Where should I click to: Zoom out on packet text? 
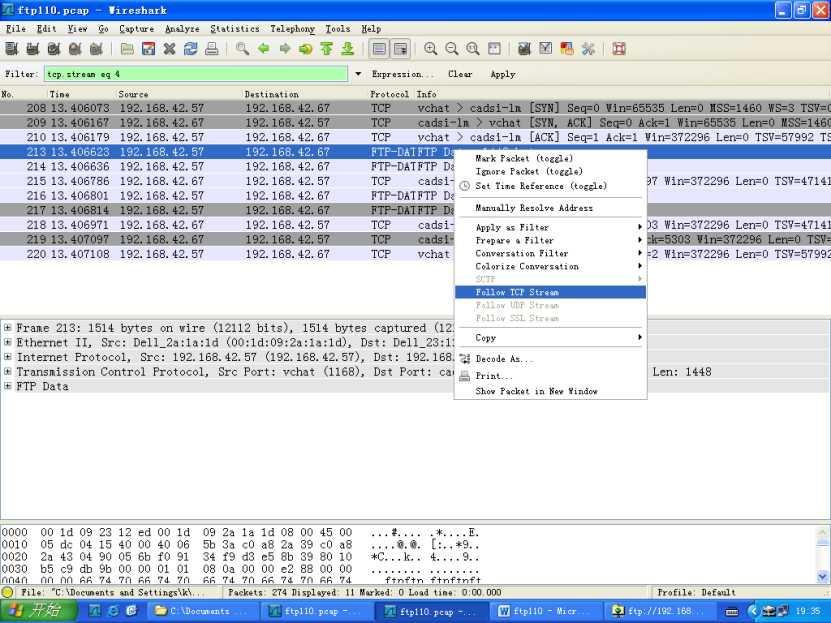tap(452, 49)
